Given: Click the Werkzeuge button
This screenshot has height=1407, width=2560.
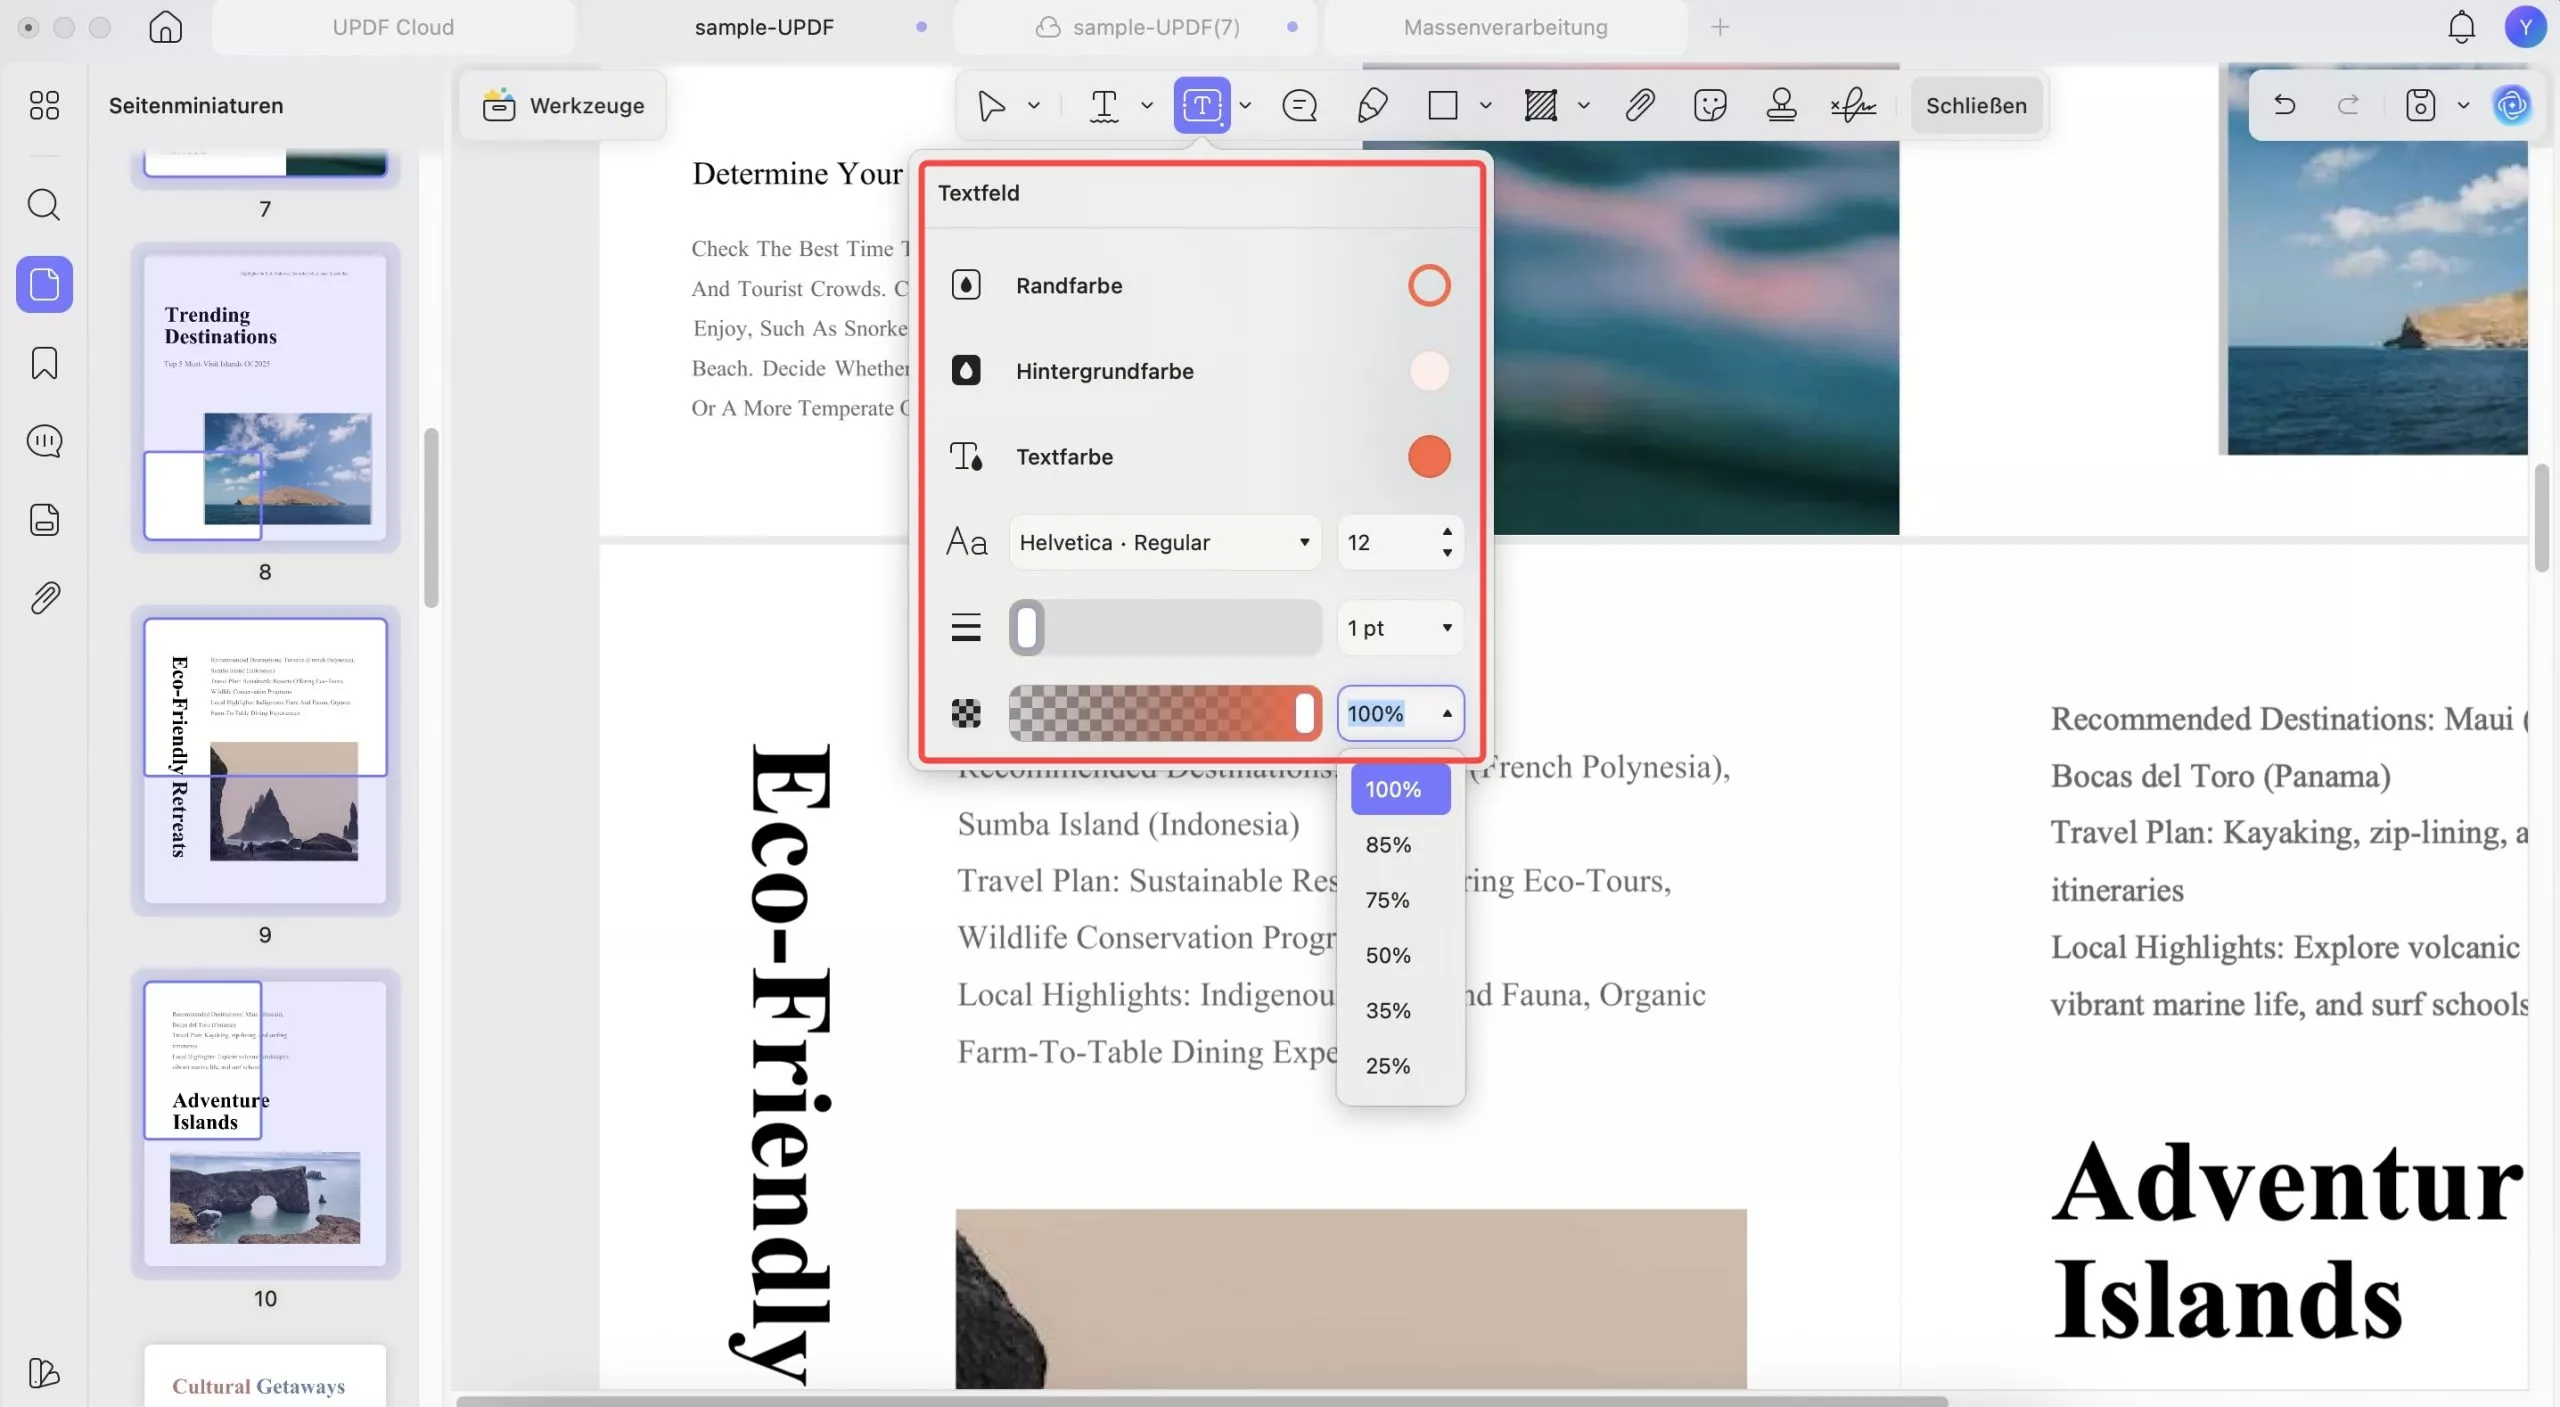Looking at the screenshot, I should coord(563,105).
